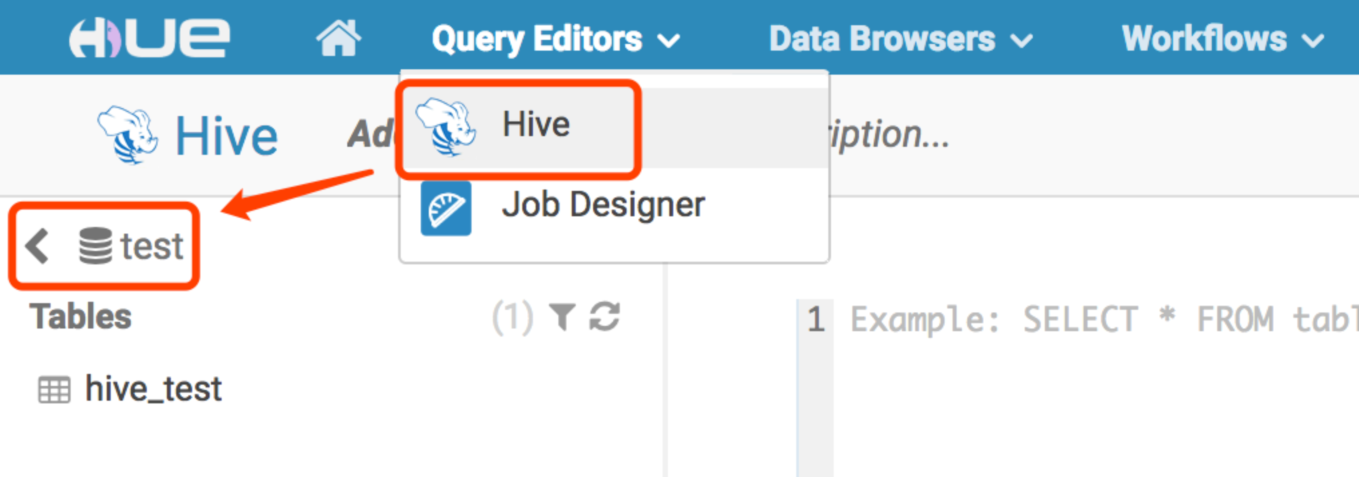
Task: Click the line number 1 gutter
Action: tap(816, 320)
